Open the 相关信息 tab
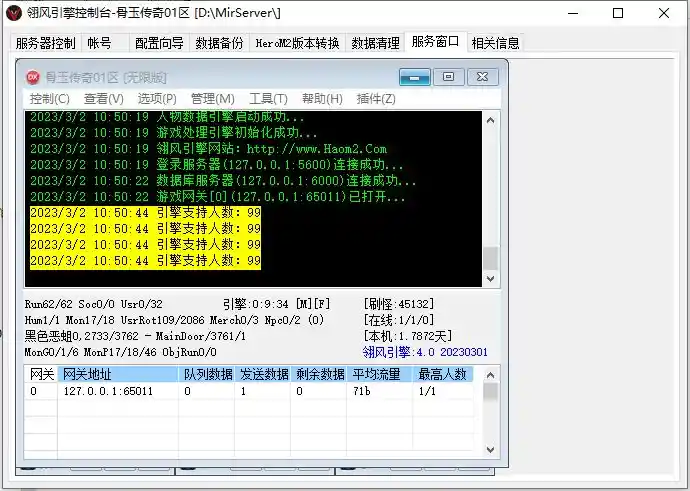Screen dimensions: 690x491 (495, 43)
